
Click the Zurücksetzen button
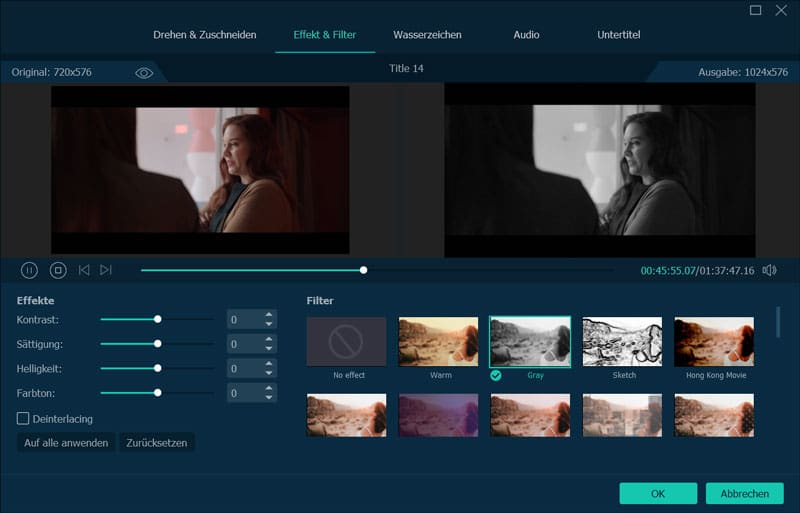tap(156, 442)
